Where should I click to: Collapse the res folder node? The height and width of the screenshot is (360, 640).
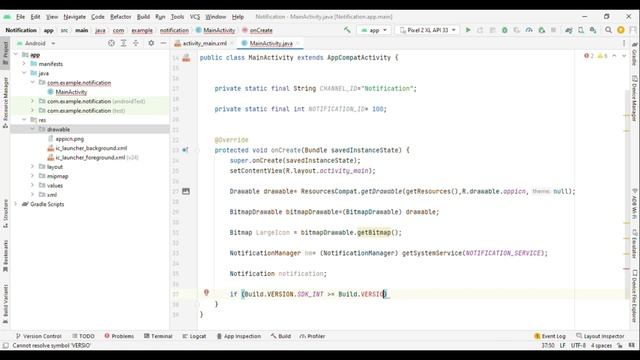24,120
